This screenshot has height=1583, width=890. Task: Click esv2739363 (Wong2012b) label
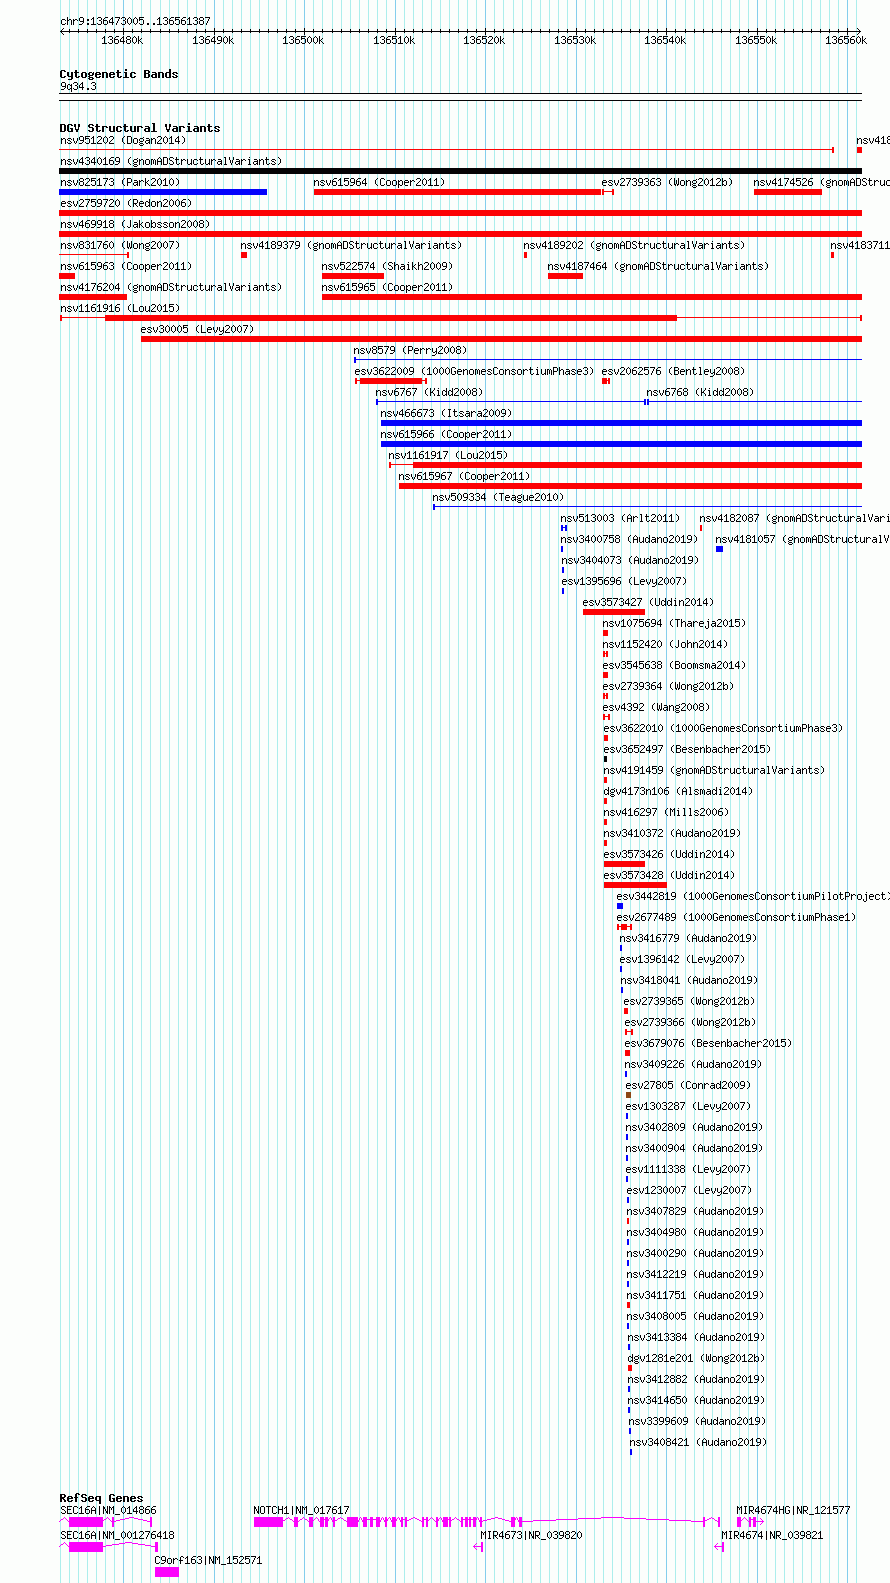click(667, 182)
